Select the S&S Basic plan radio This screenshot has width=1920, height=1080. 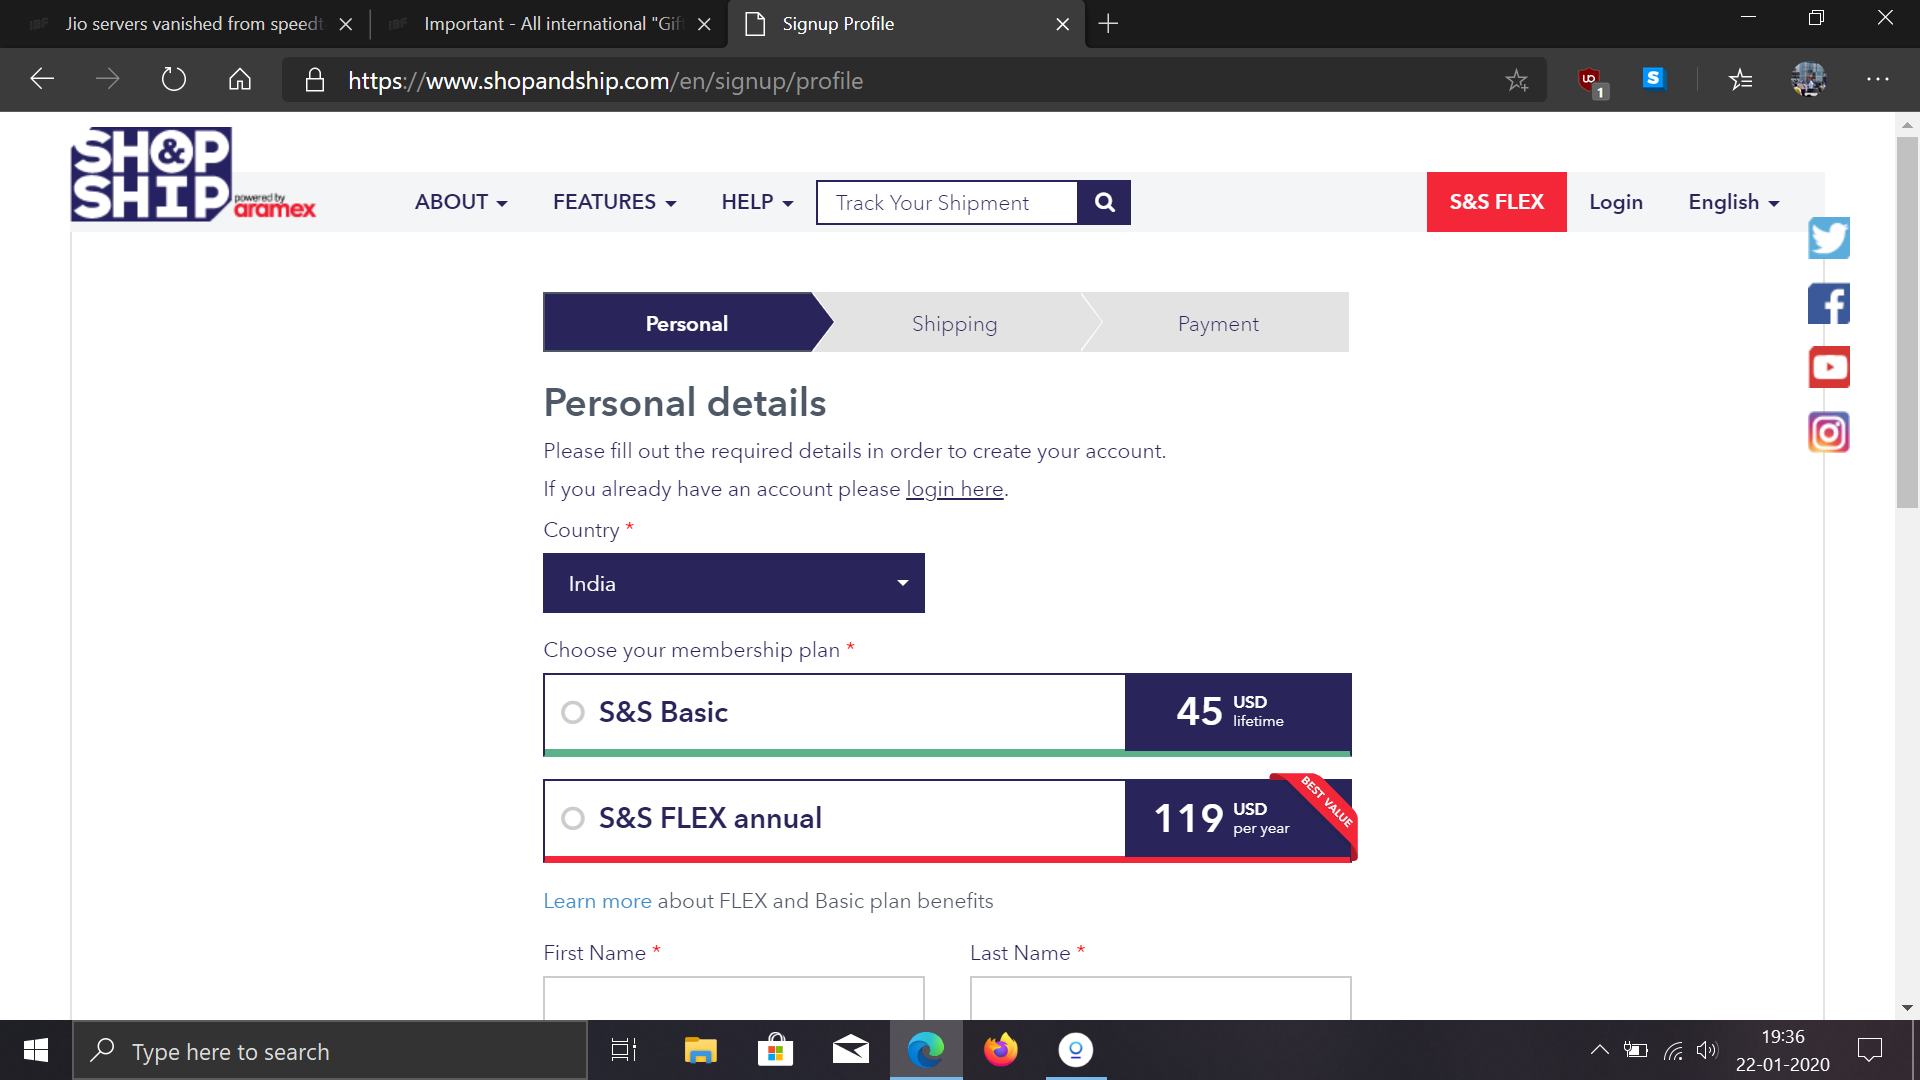tap(573, 712)
